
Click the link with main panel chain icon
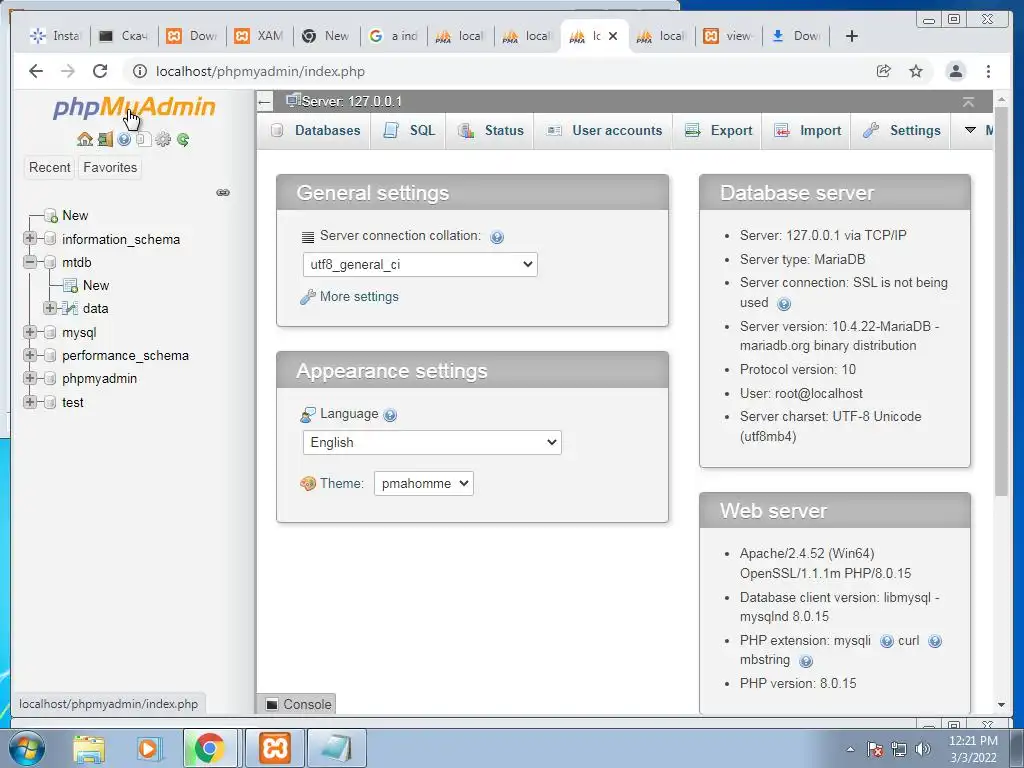pyautogui.click(x=223, y=193)
